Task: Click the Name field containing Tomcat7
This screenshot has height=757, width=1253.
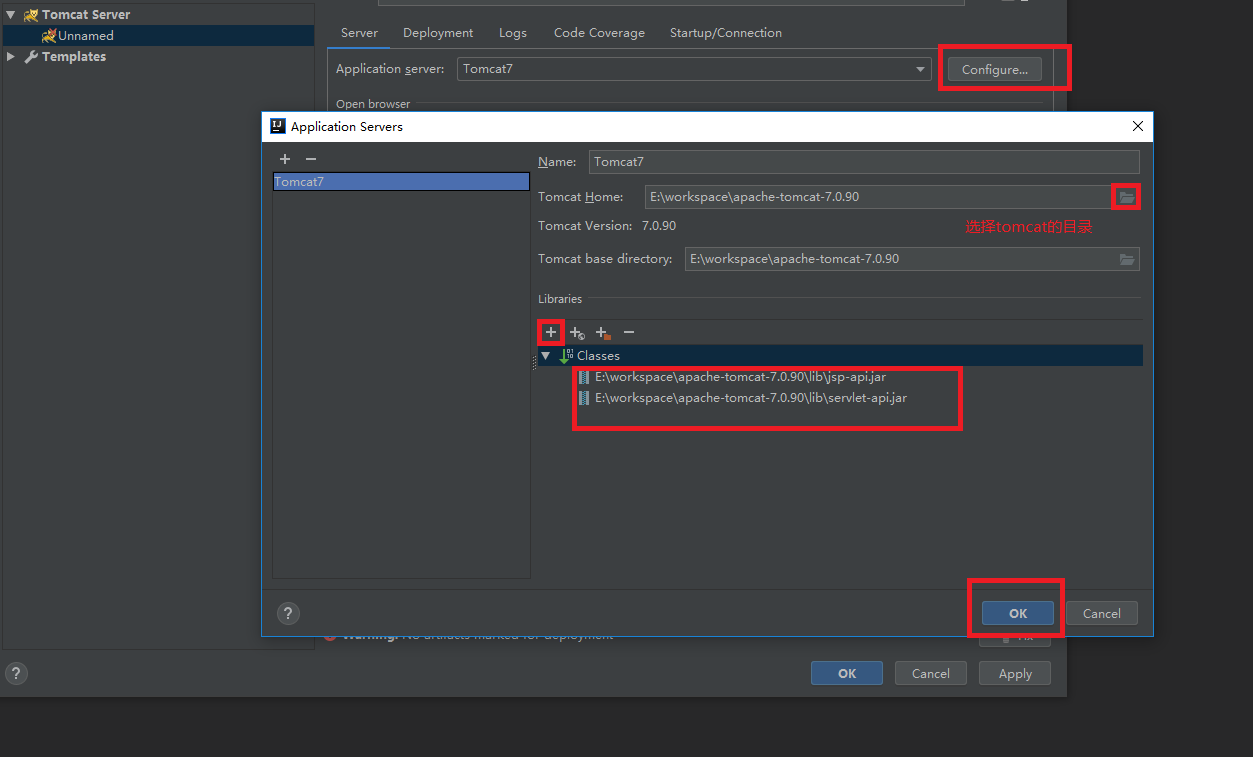Action: point(864,161)
